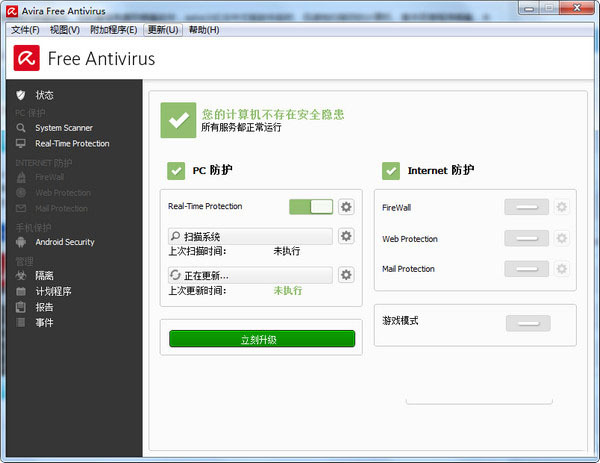Image resolution: width=600 pixels, height=463 pixels.
Task: Select System Scanner in the sidebar
Action: pyautogui.click(x=63, y=128)
